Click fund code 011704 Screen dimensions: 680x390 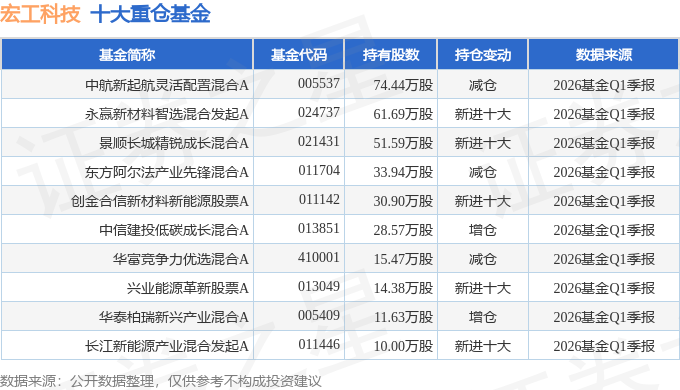(319, 170)
